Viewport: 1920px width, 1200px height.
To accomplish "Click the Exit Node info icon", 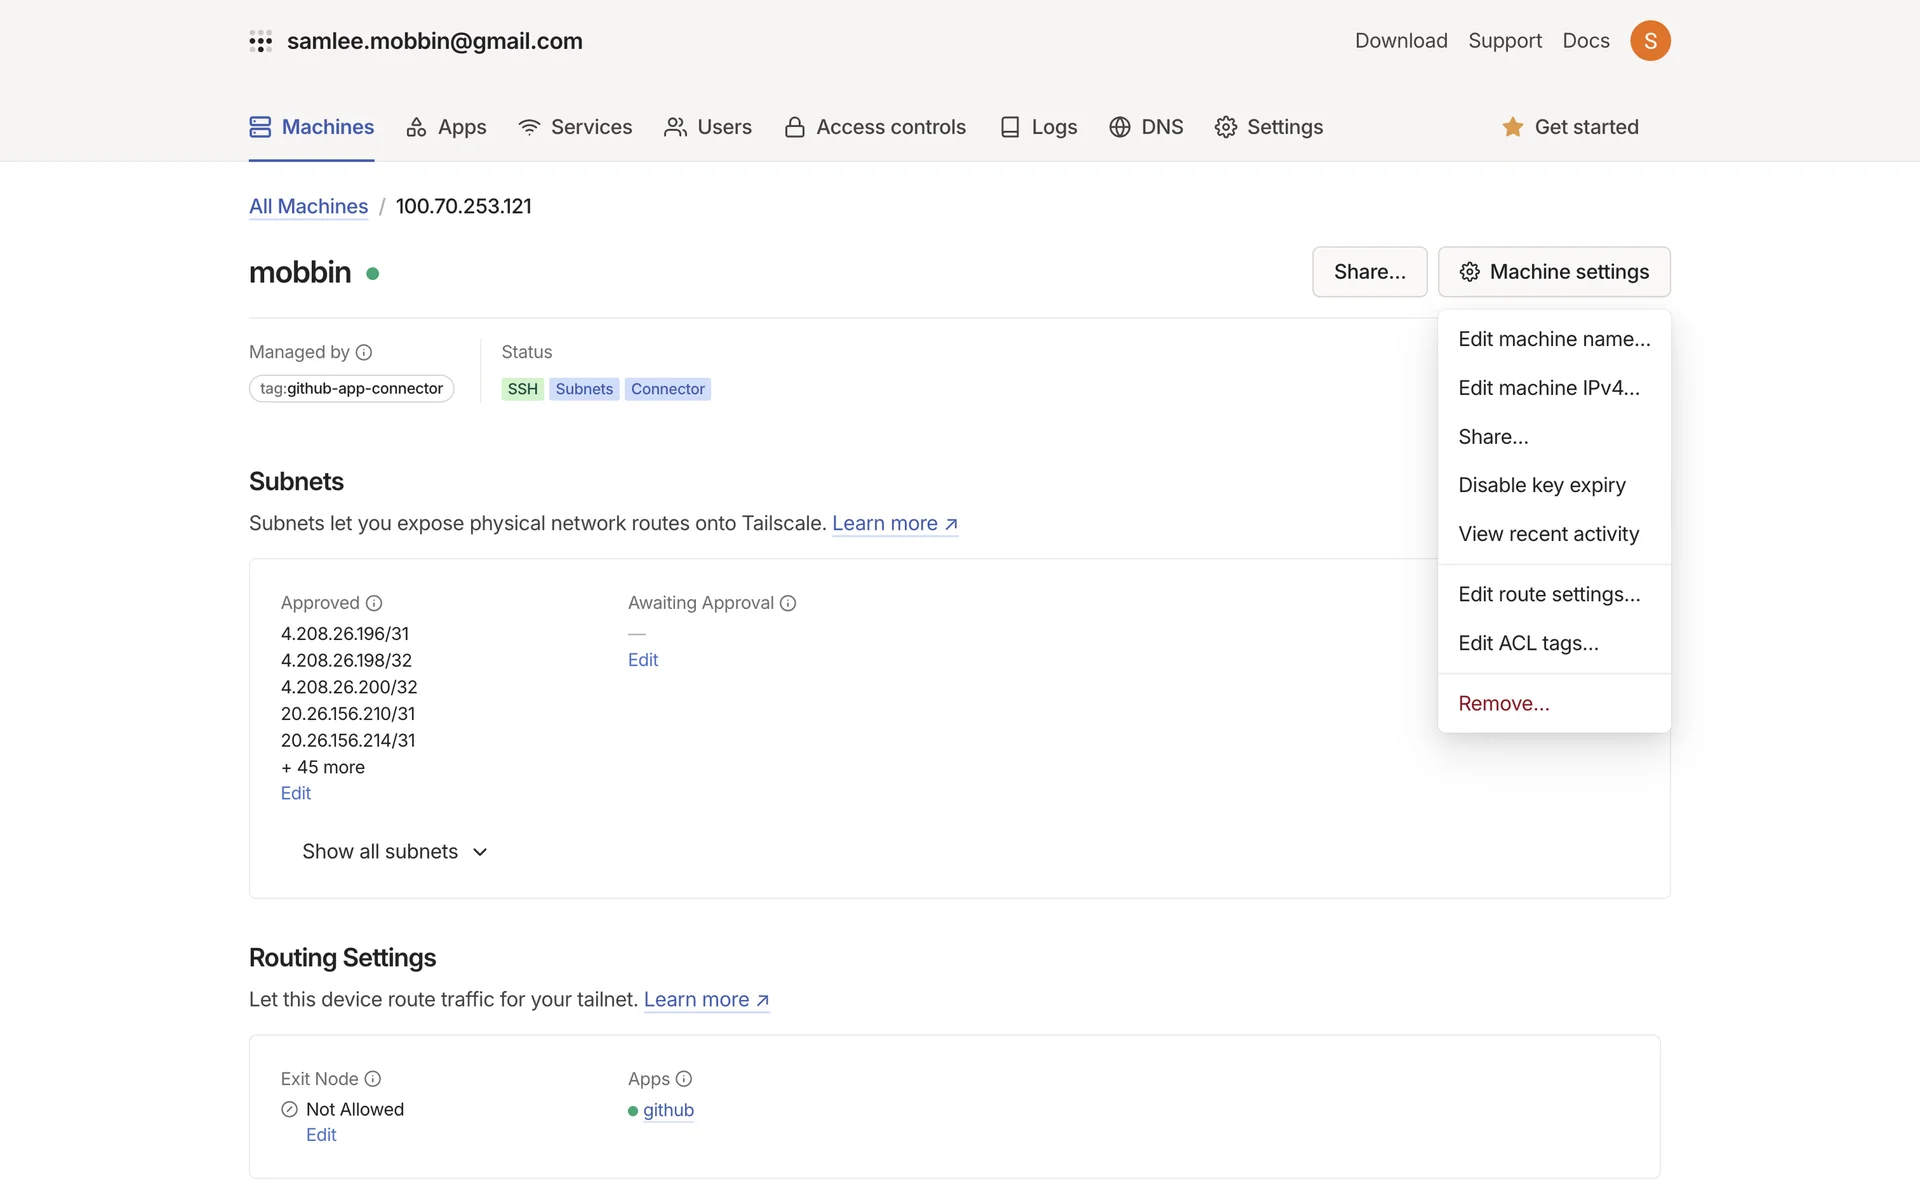I will [x=373, y=1079].
